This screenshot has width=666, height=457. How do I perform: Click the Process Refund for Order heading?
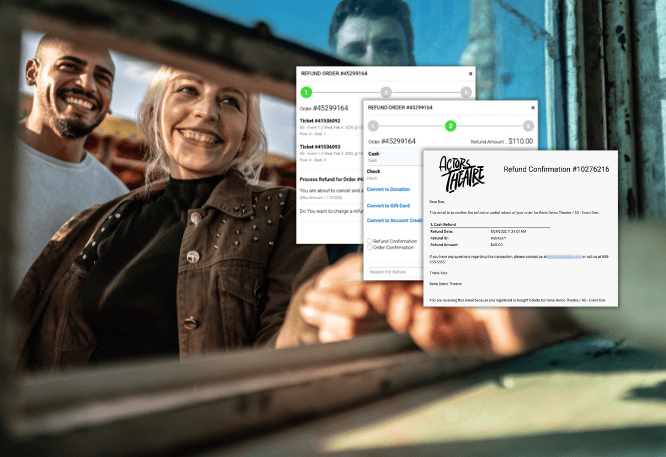click(x=331, y=179)
